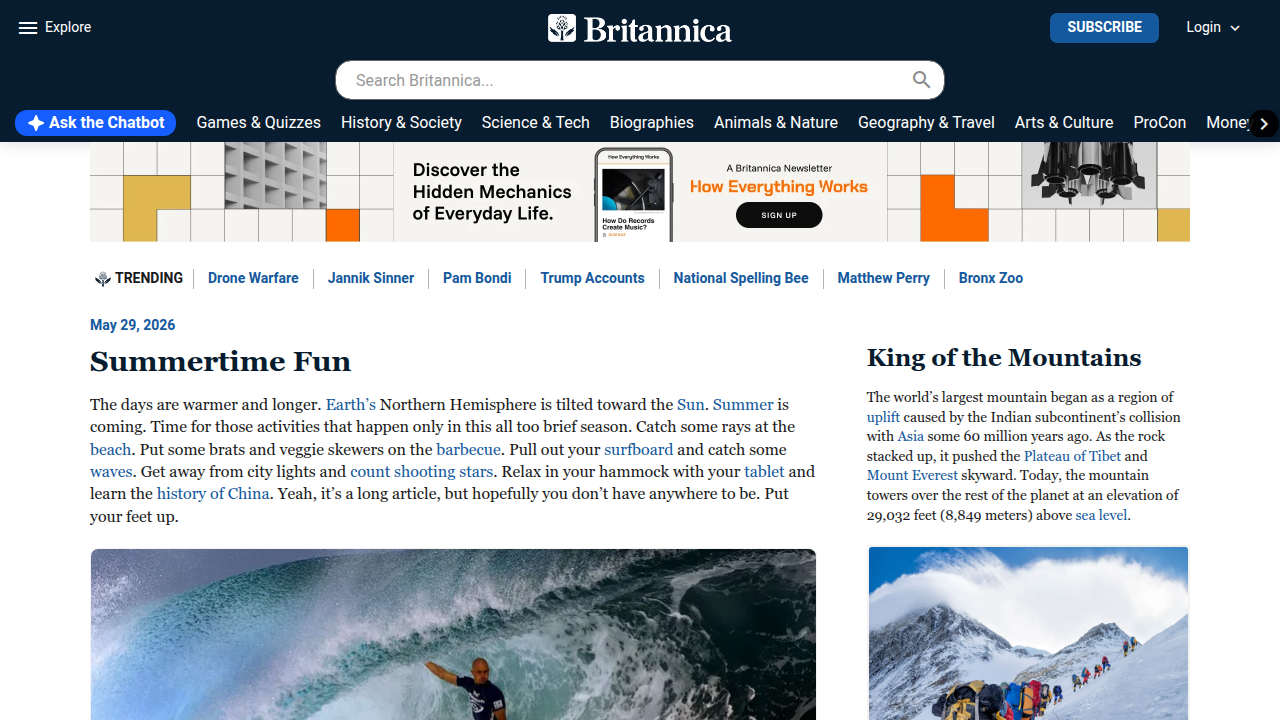This screenshot has width=1280, height=720.
Task: Click the Everest climbers image
Action: 1028,633
